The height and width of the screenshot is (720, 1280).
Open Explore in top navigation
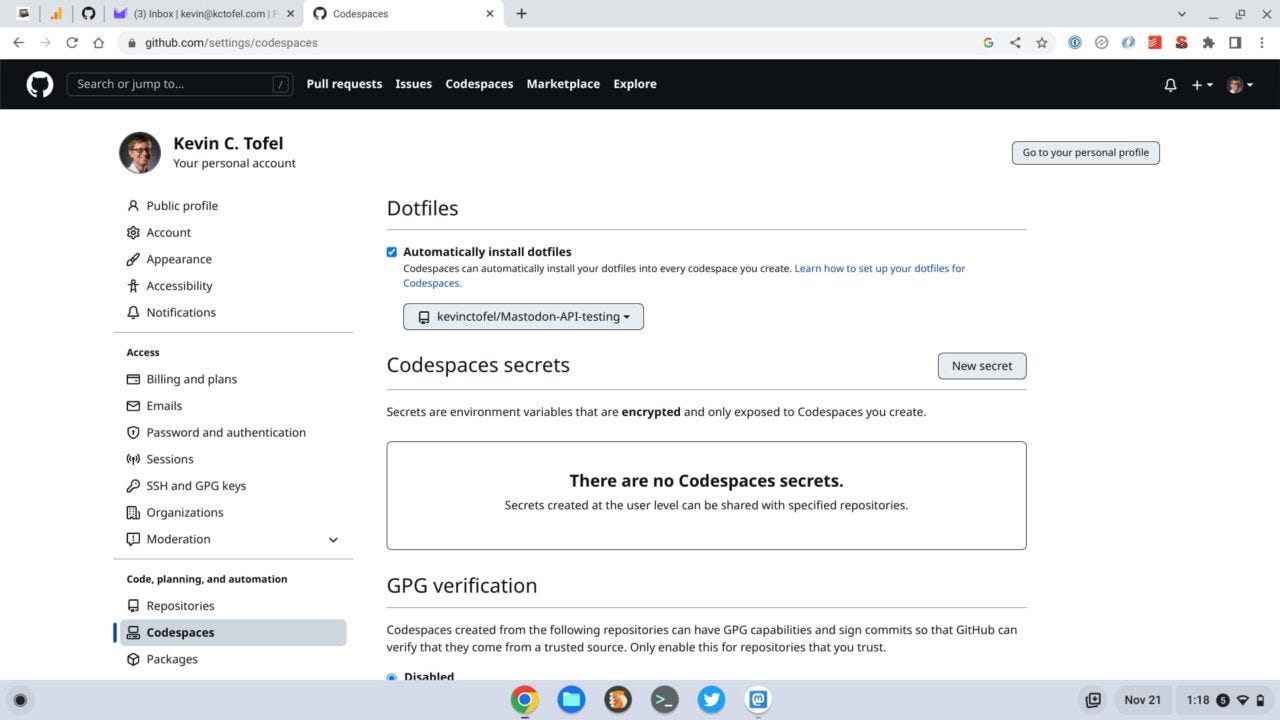(635, 84)
